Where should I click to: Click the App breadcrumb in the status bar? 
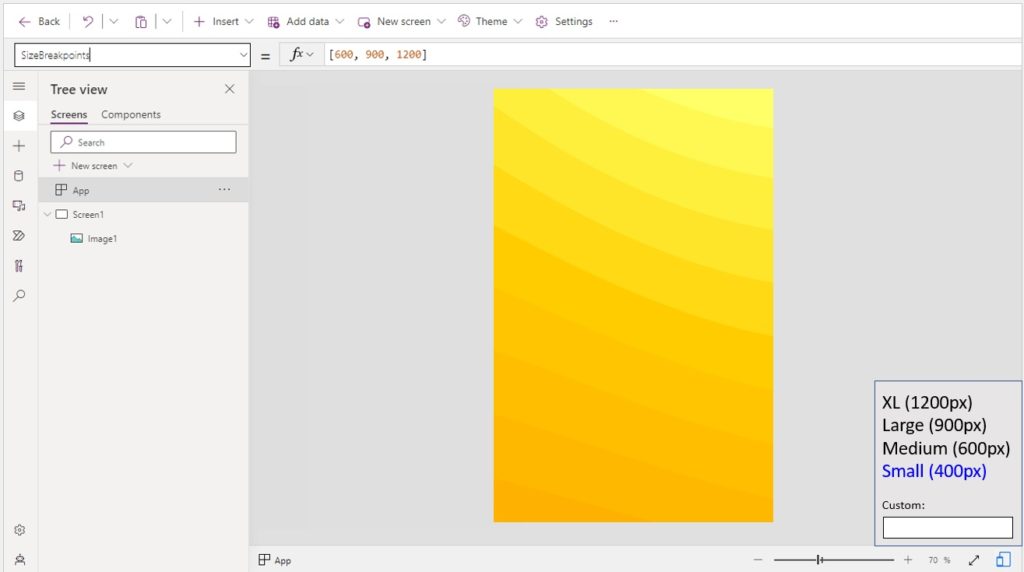point(274,560)
